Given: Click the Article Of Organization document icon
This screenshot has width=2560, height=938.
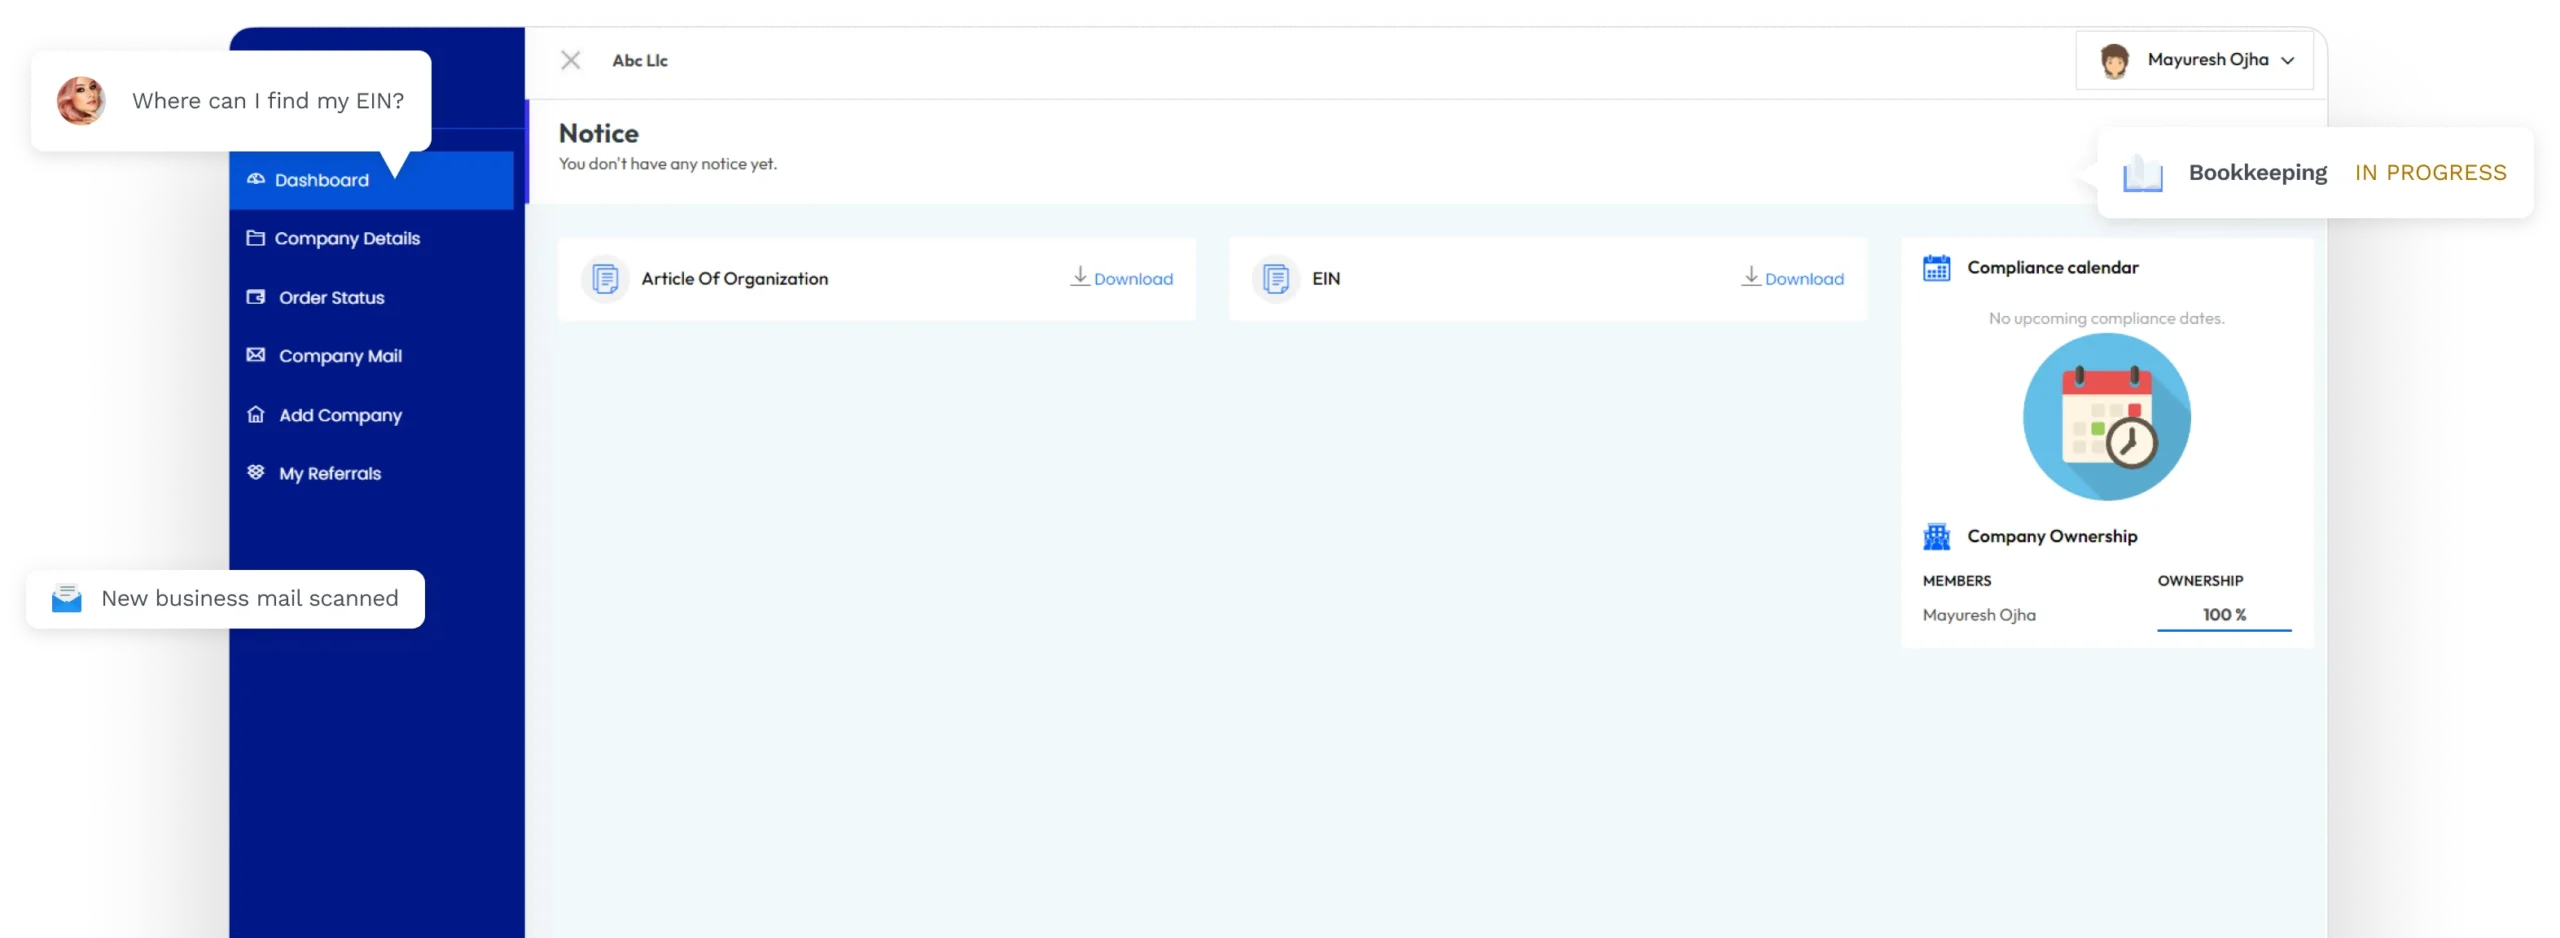Looking at the screenshot, I should coord(604,279).
